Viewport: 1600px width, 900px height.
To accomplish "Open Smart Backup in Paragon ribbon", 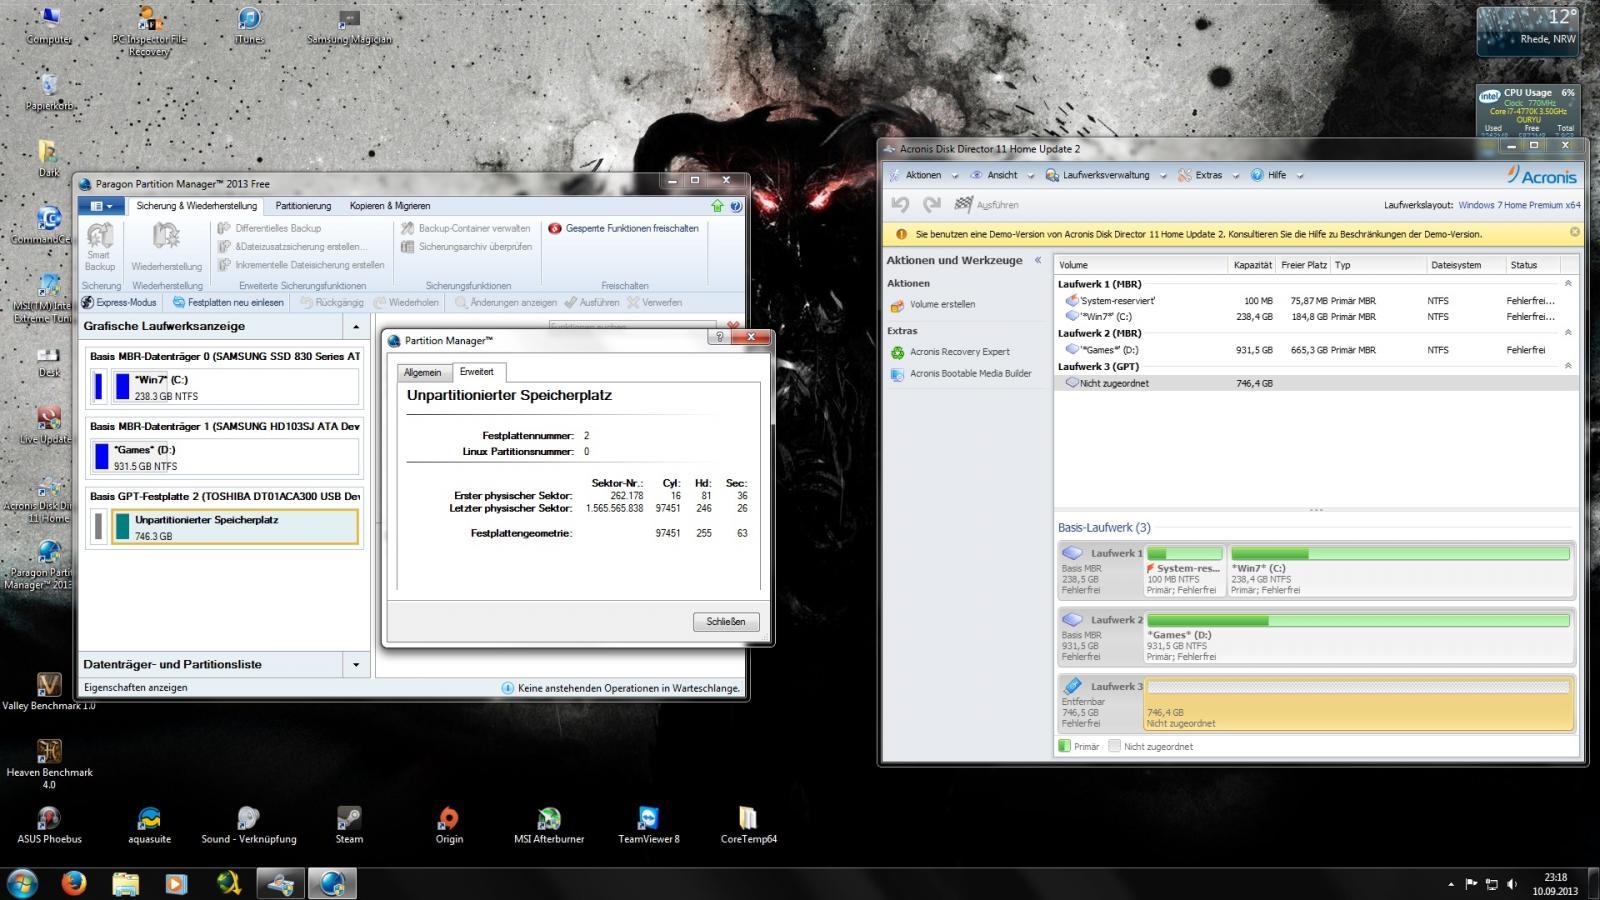I will (x=100, y=246).
